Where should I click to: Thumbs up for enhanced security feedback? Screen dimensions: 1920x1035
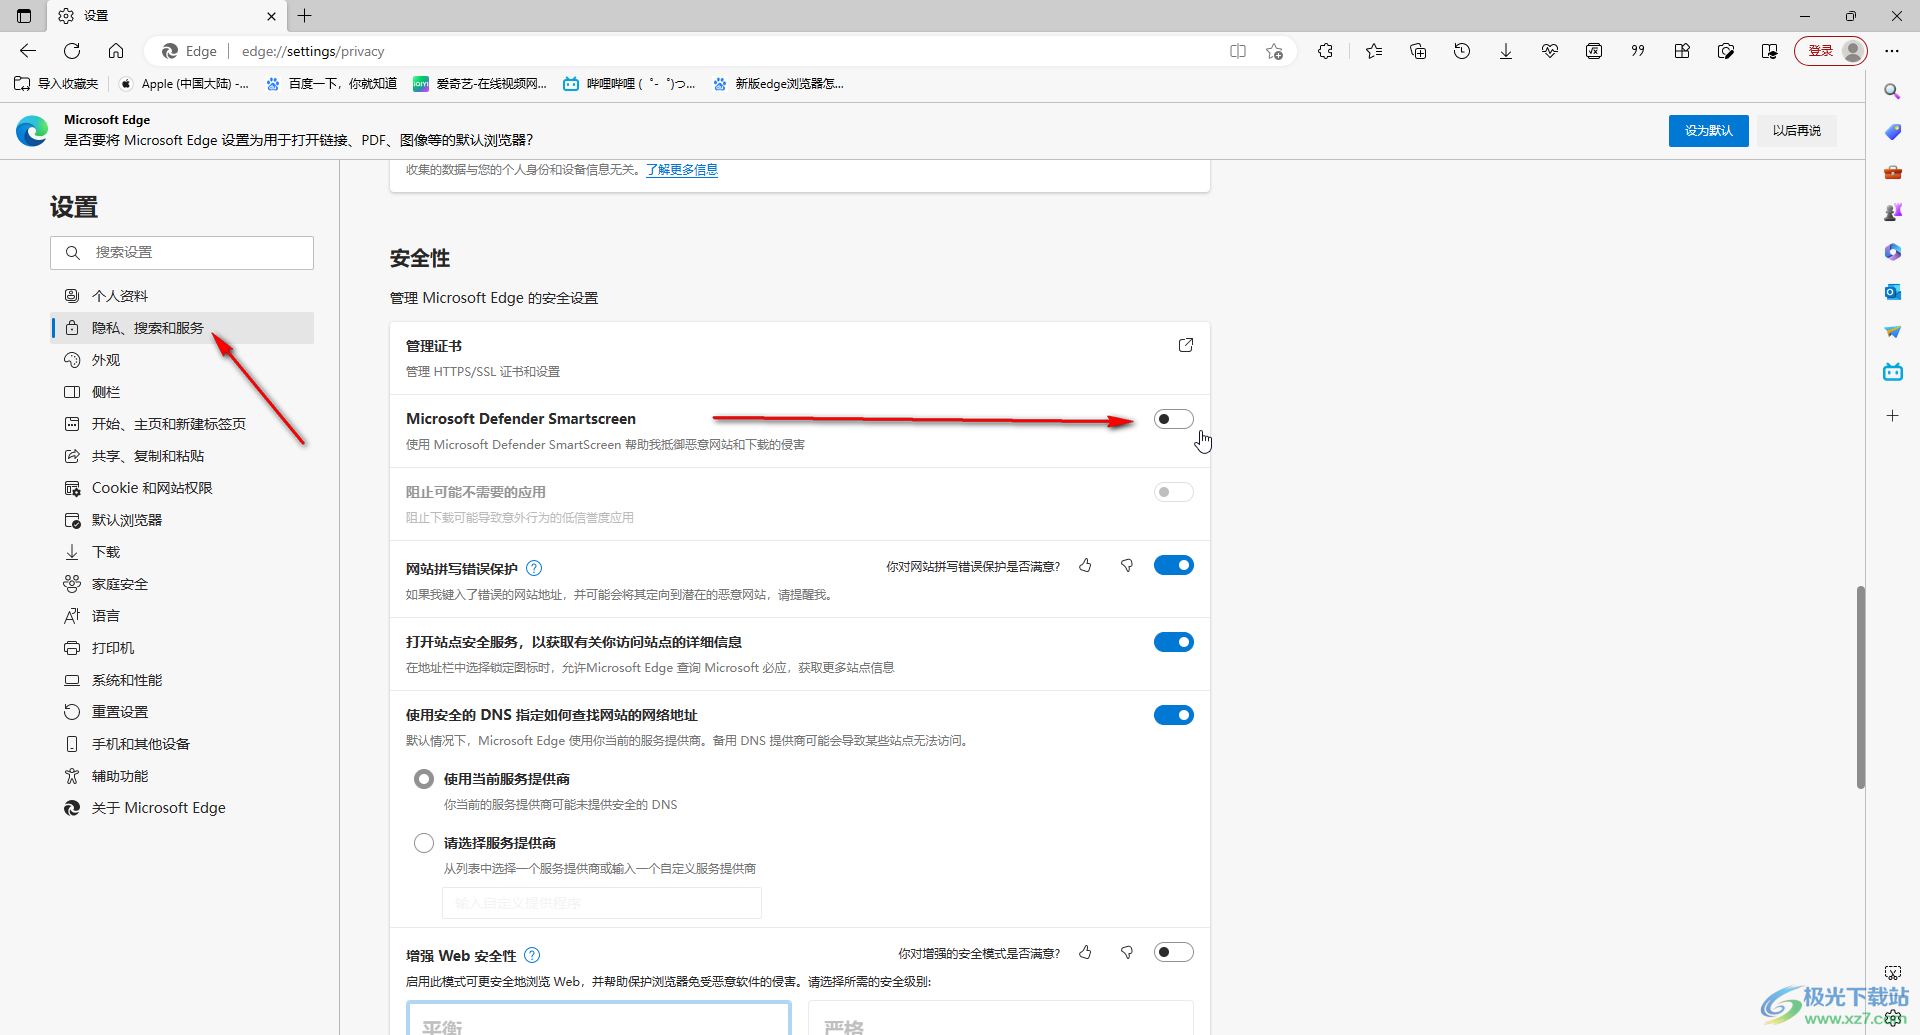[1085, 953]
